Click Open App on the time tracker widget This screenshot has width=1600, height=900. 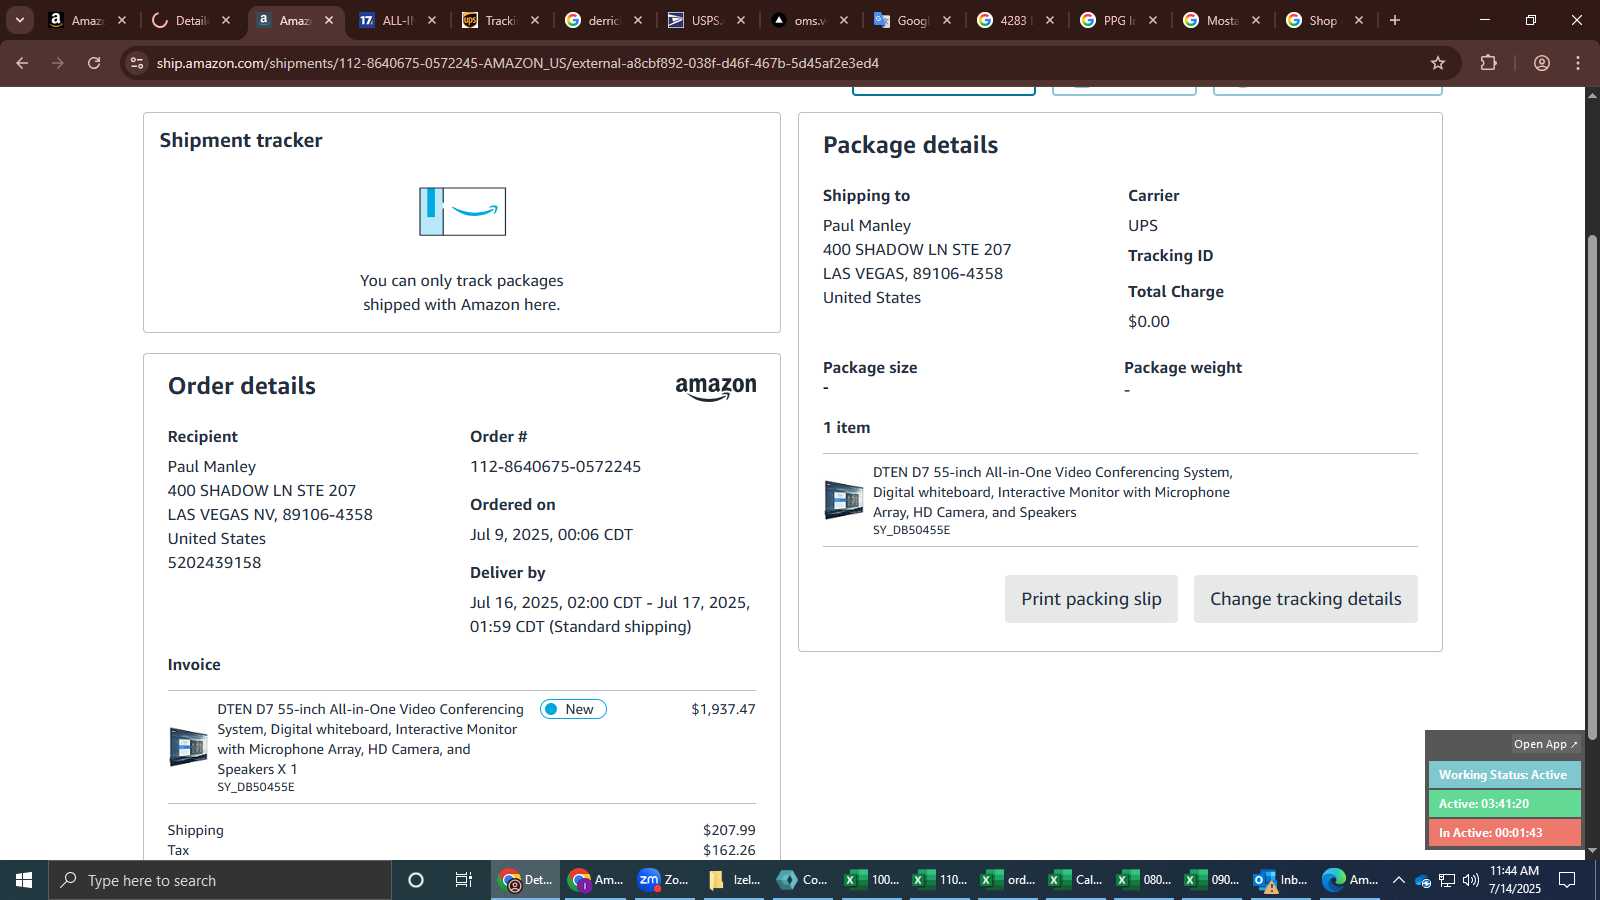pyautogui.click(x=1545, y=744)
